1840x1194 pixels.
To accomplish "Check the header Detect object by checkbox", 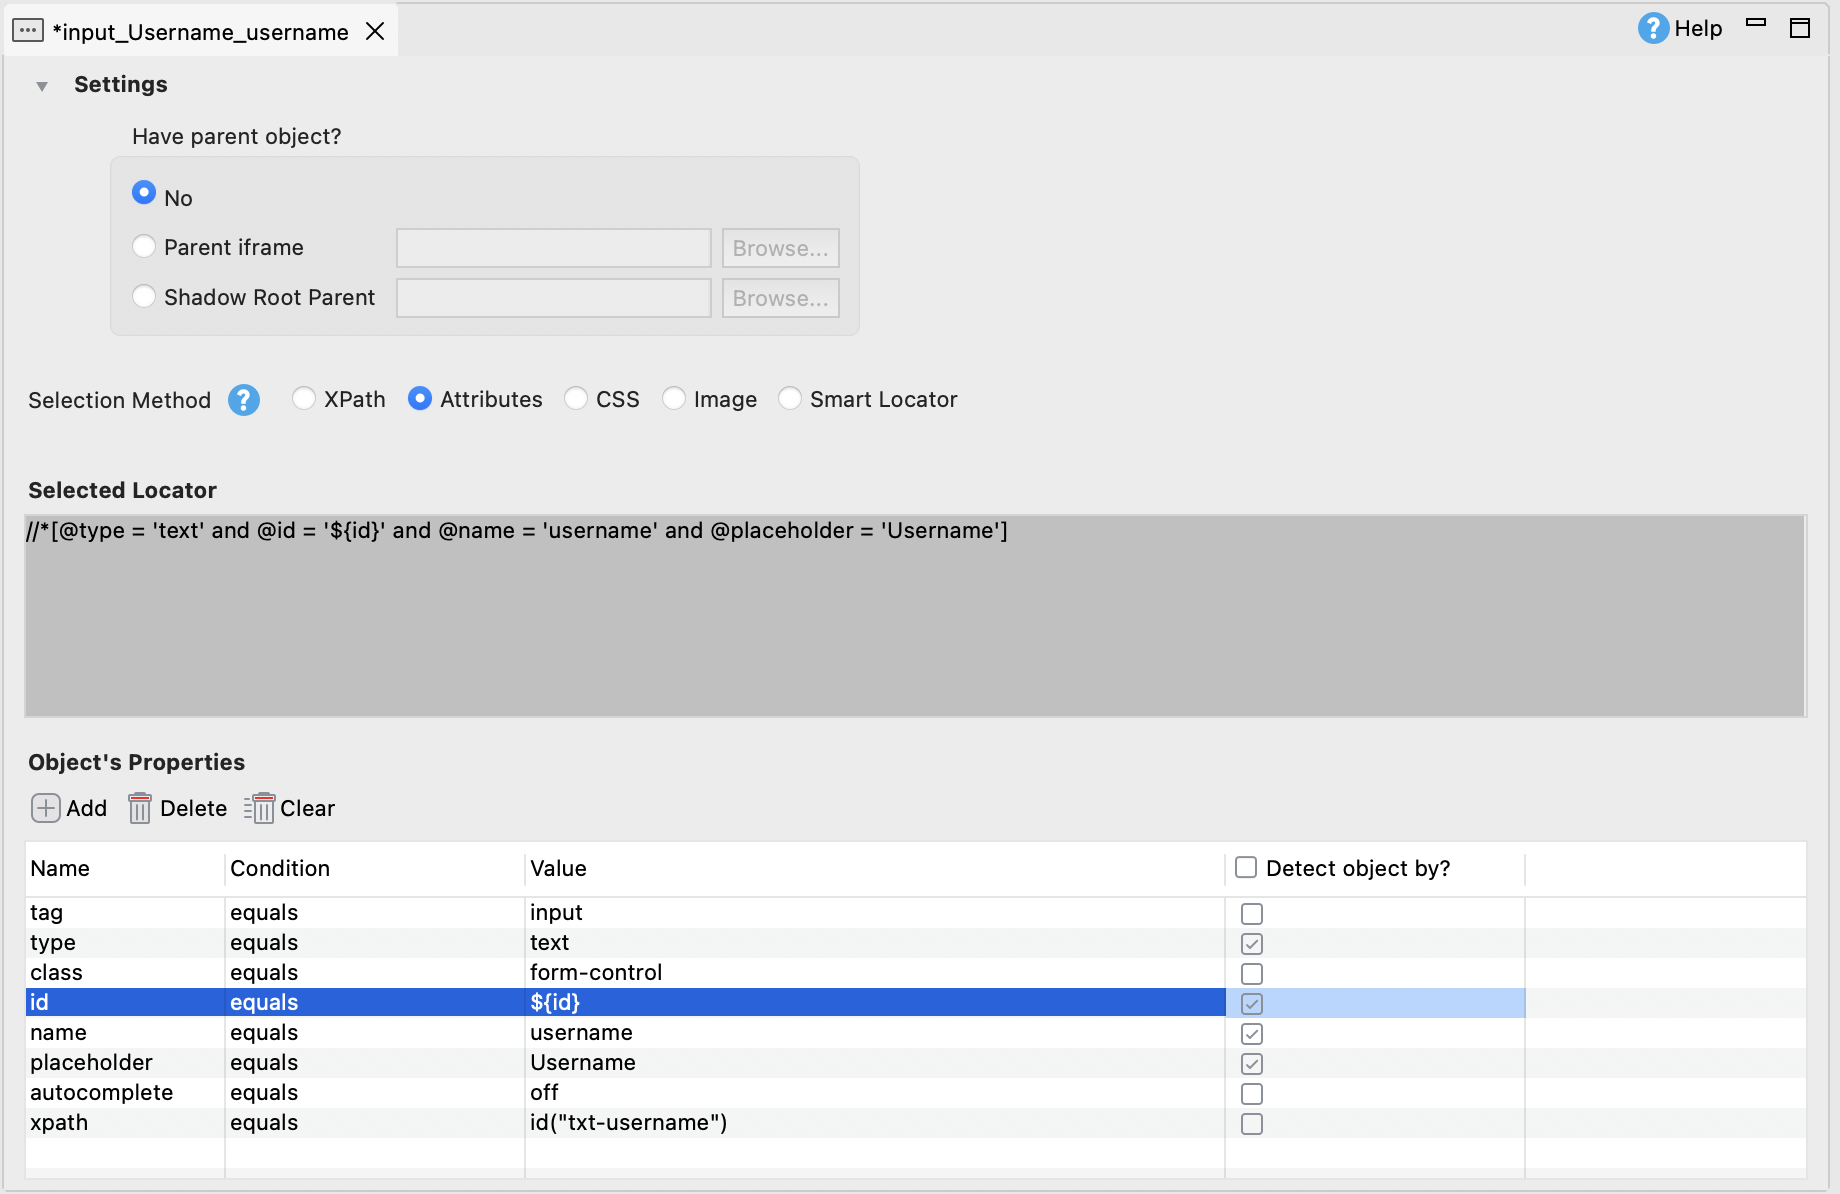I will [1245, 868].
